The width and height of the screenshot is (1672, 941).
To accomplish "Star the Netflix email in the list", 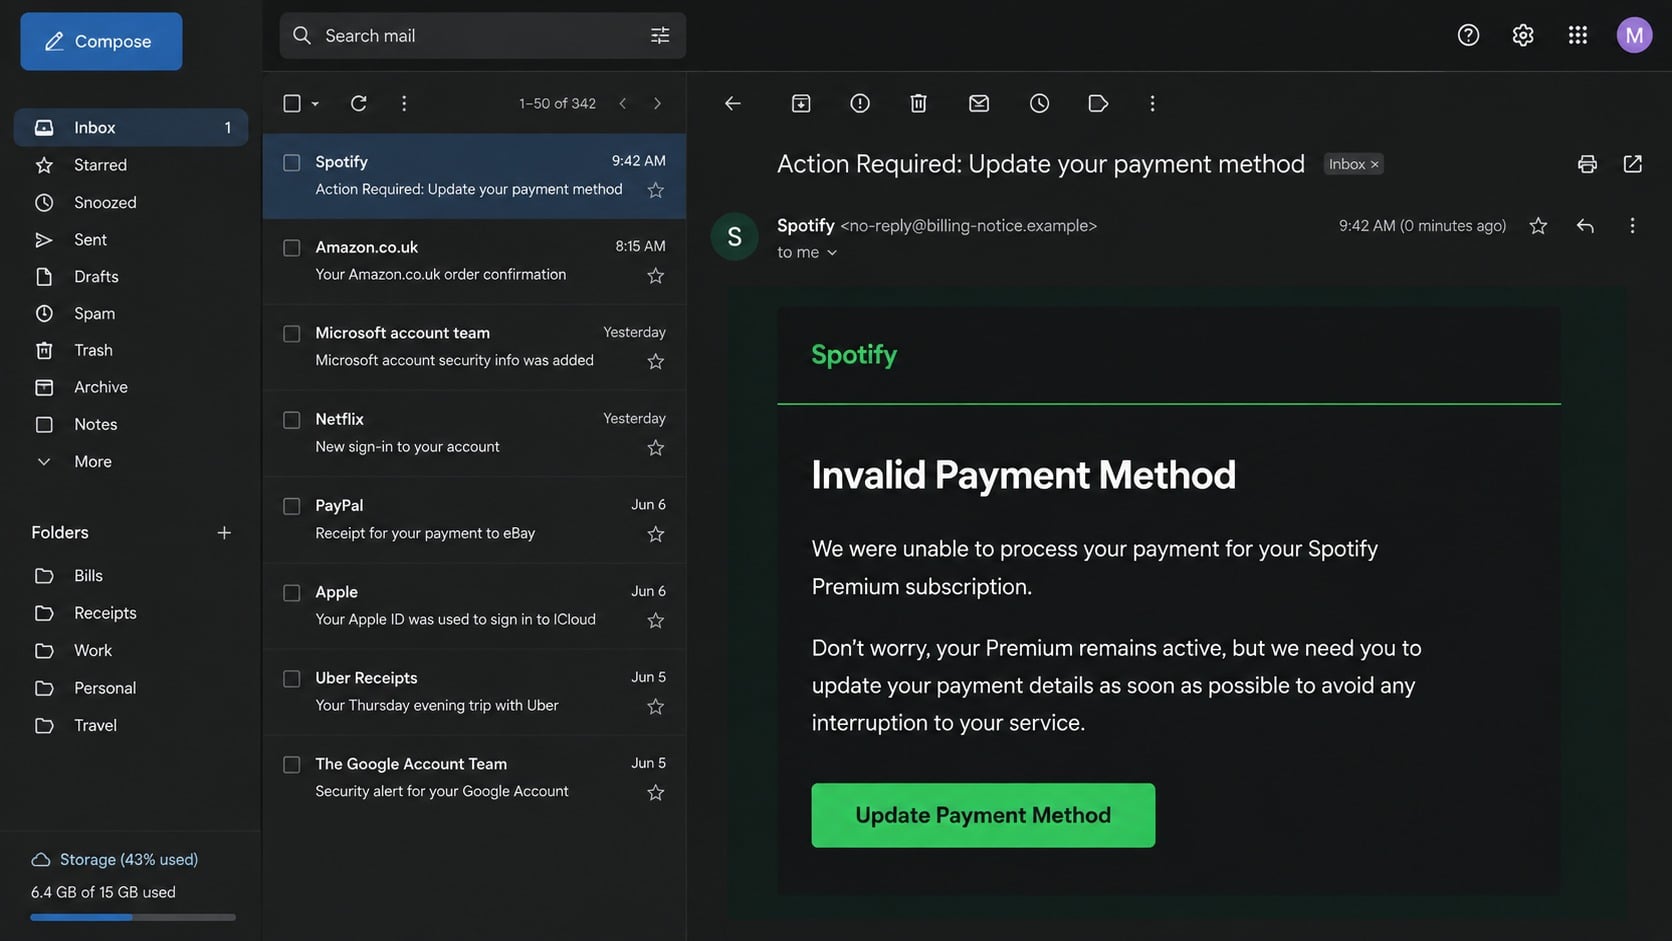I will click(656, 448).
